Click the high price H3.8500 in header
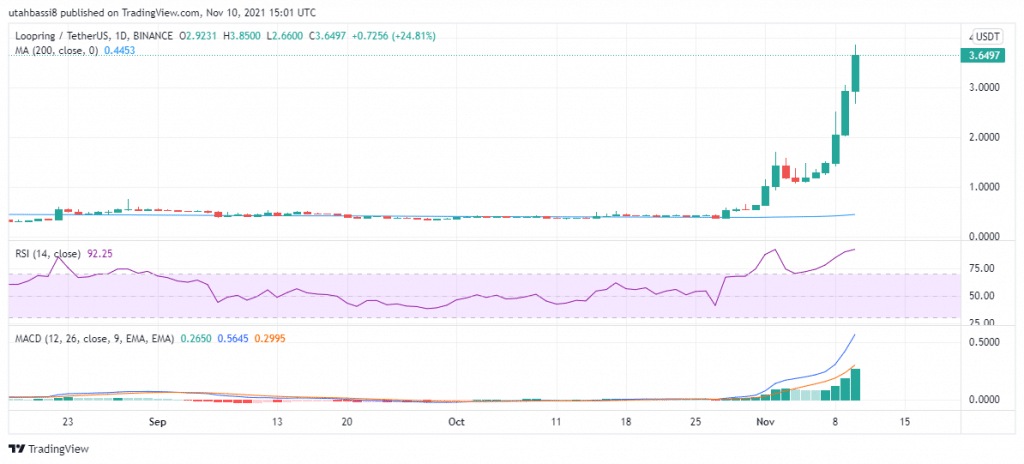1024x464 pixels. [x=242, y=37]
